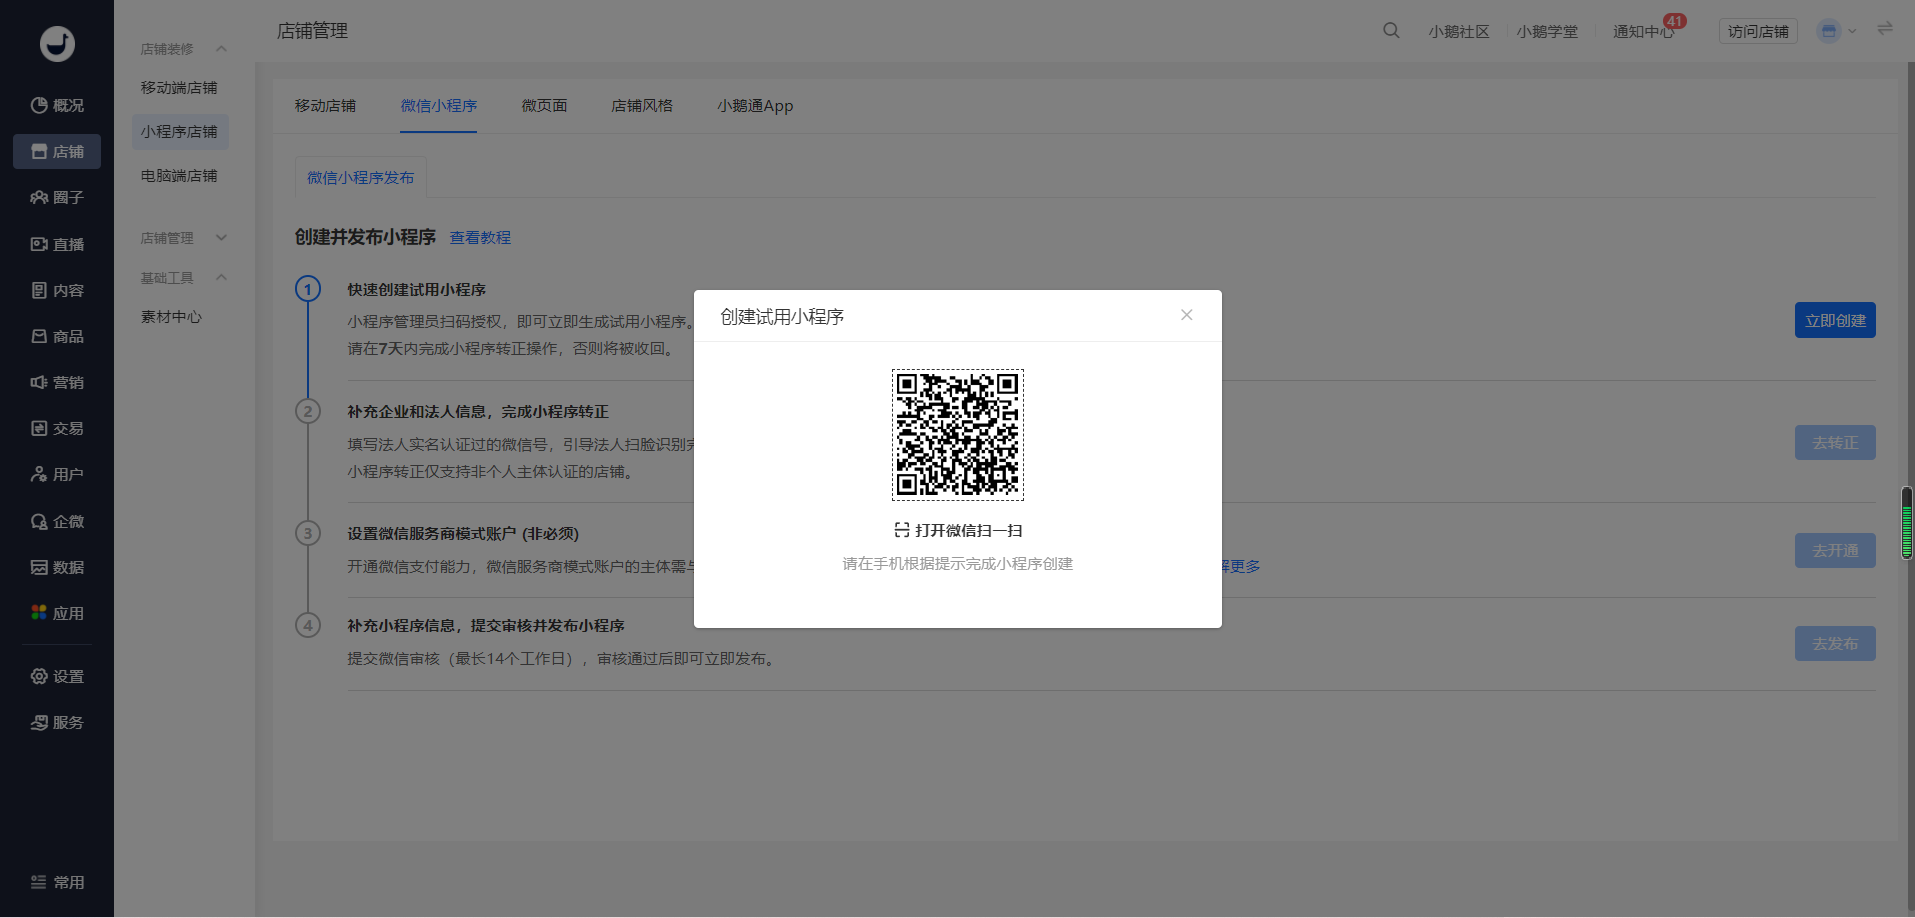1915x918 pixels.
Task: Select the 微信小程序发布 sub-tab
Action: pyautogui.click(x=360, y=177)
